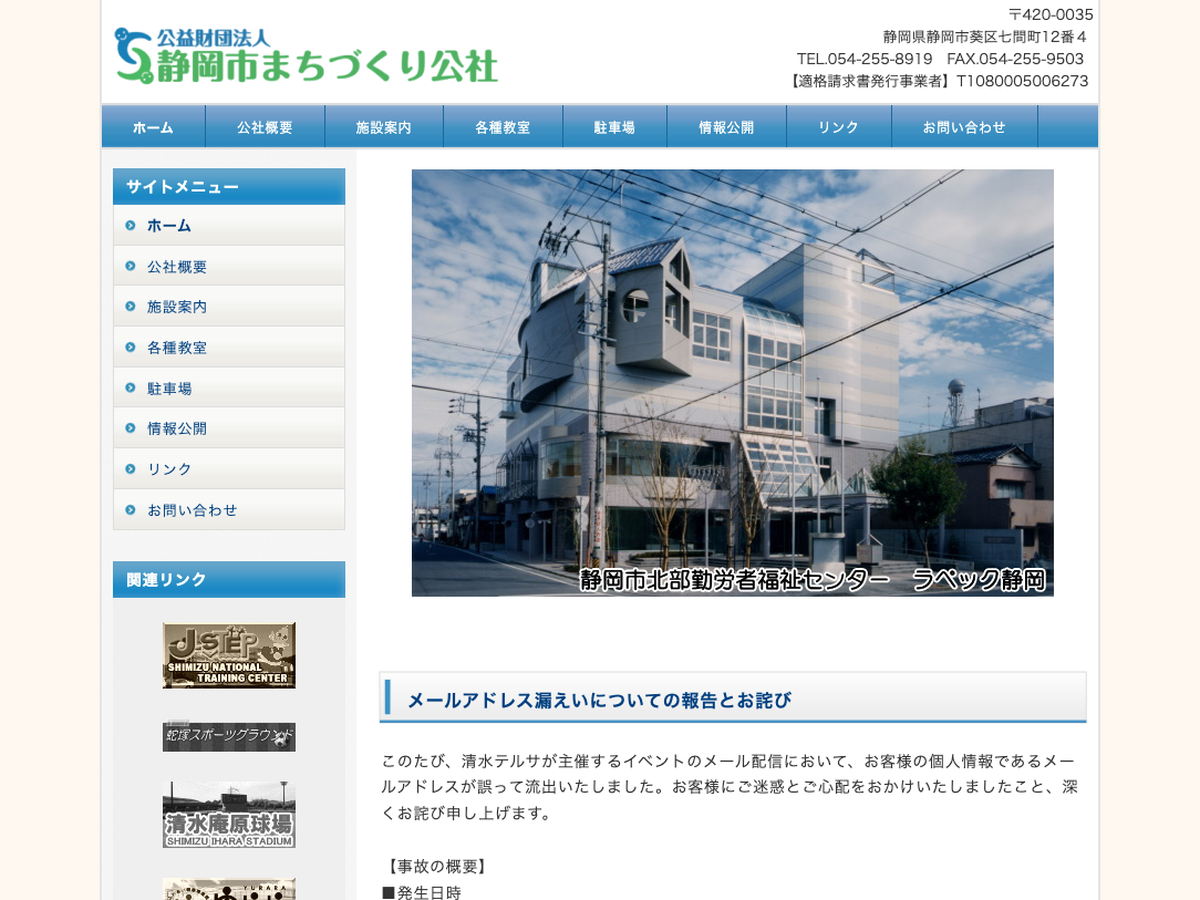The height and width of the screenshot is (900, 1200).
Task: Open 情報公開 in the sidebar site menu
Action: (x=177, y=428)
